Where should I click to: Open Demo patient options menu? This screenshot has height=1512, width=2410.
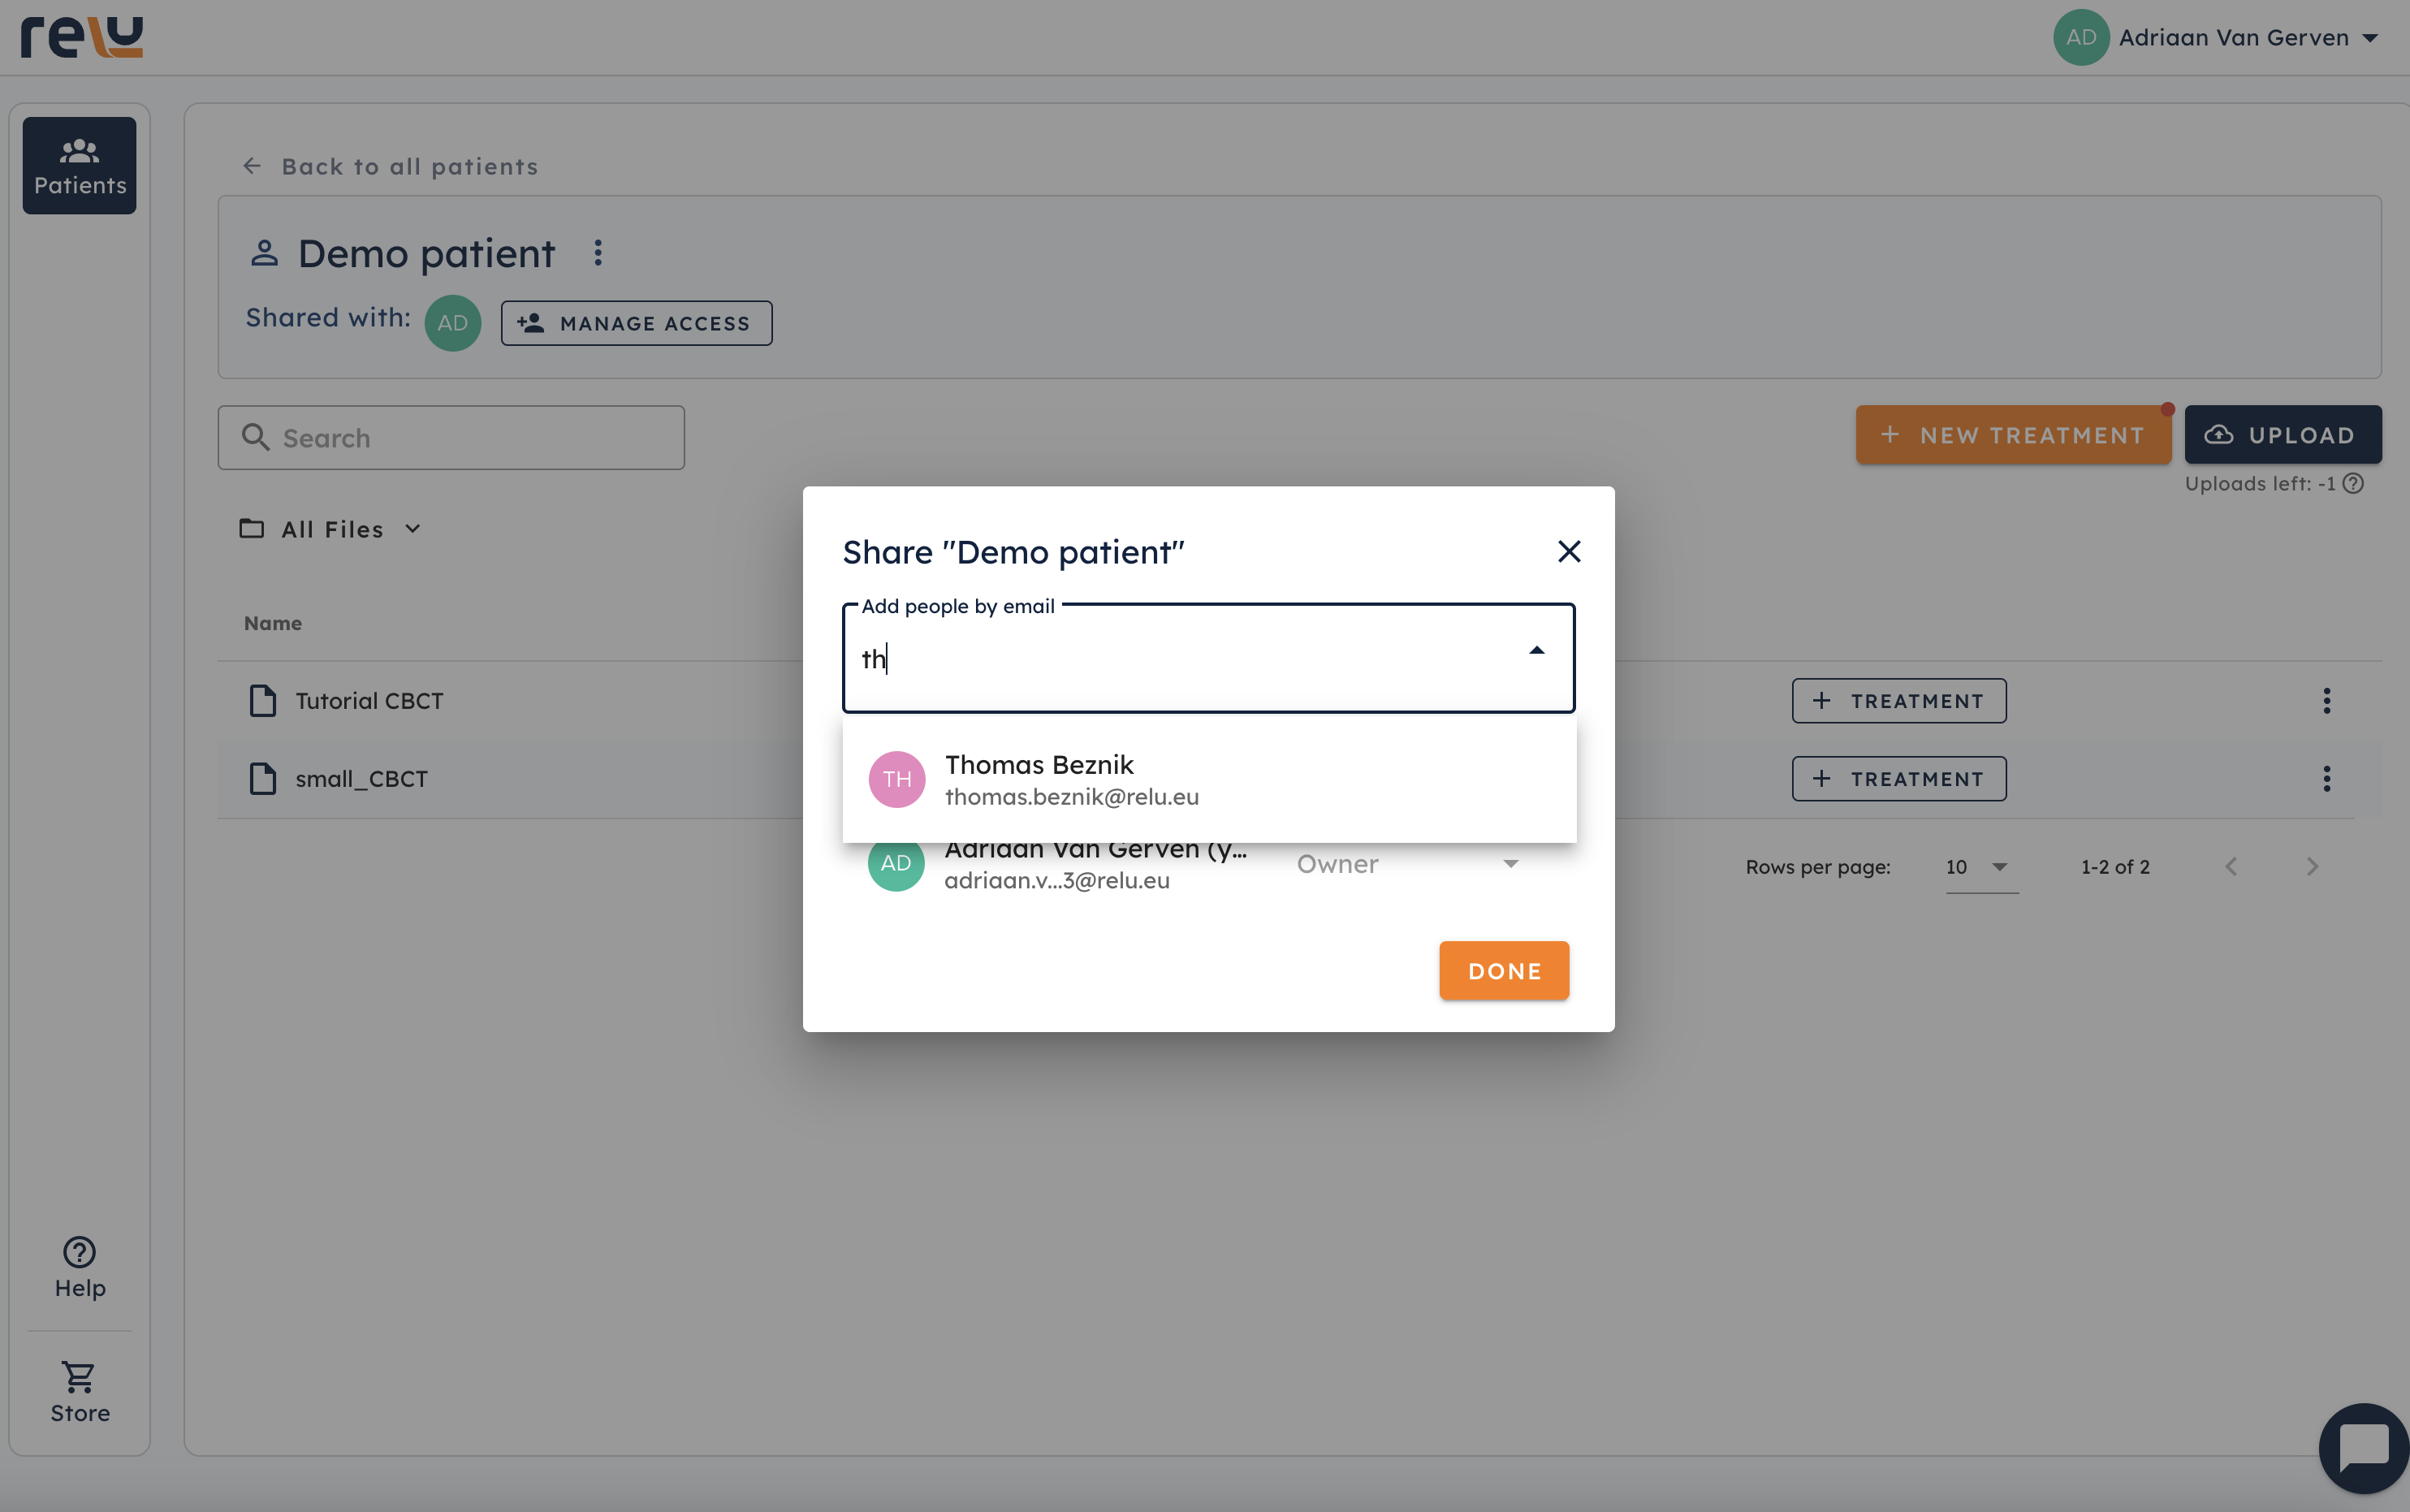[x=598, y=253]
